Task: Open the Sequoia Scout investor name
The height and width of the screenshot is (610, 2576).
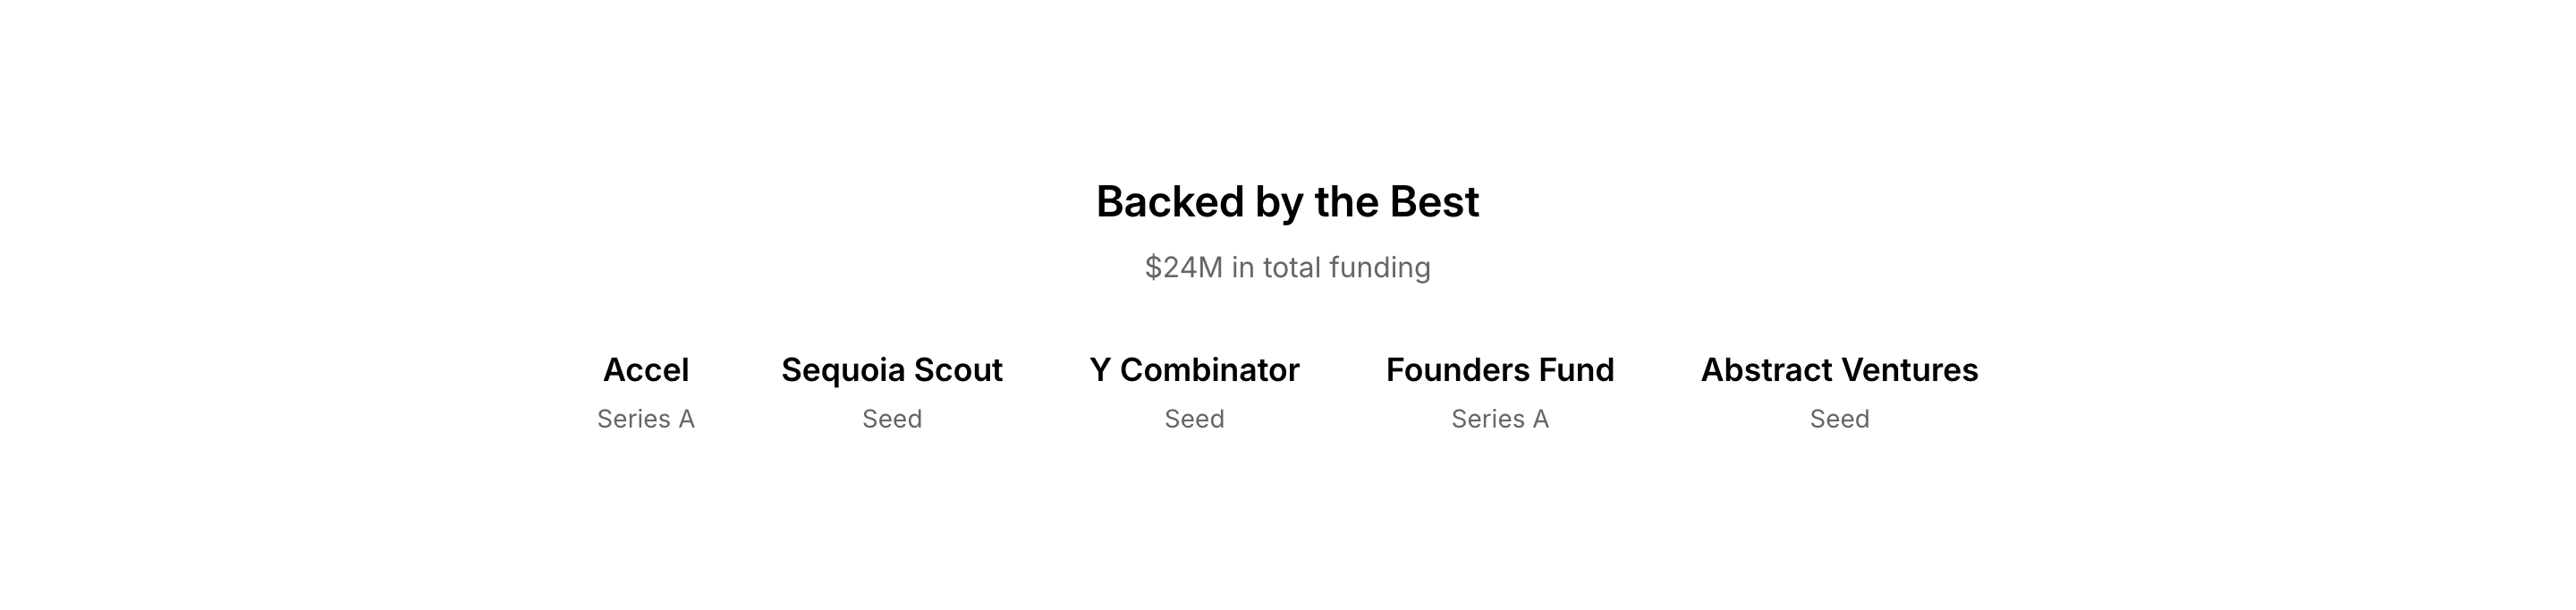Action: click(x=891, y=370)
